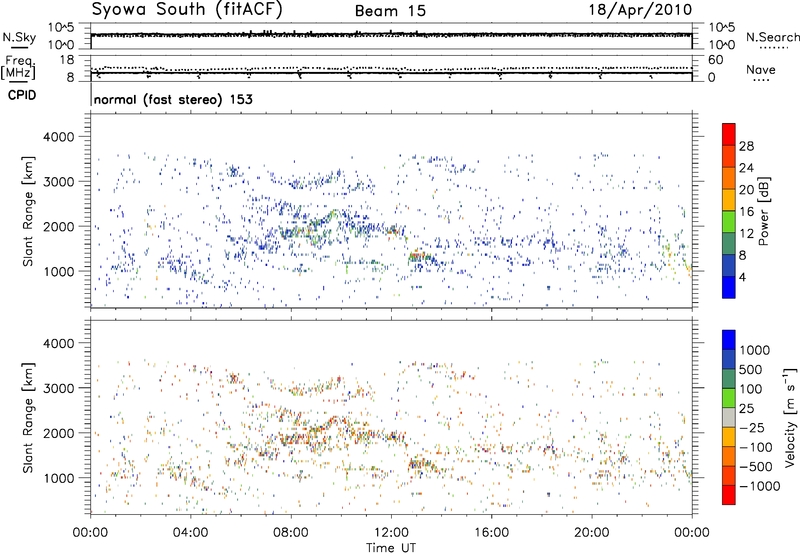The height and width of the screenshot is (554, 800).
Task: Click the teal 8–12 dB power swatch
Action: point(729,243)
